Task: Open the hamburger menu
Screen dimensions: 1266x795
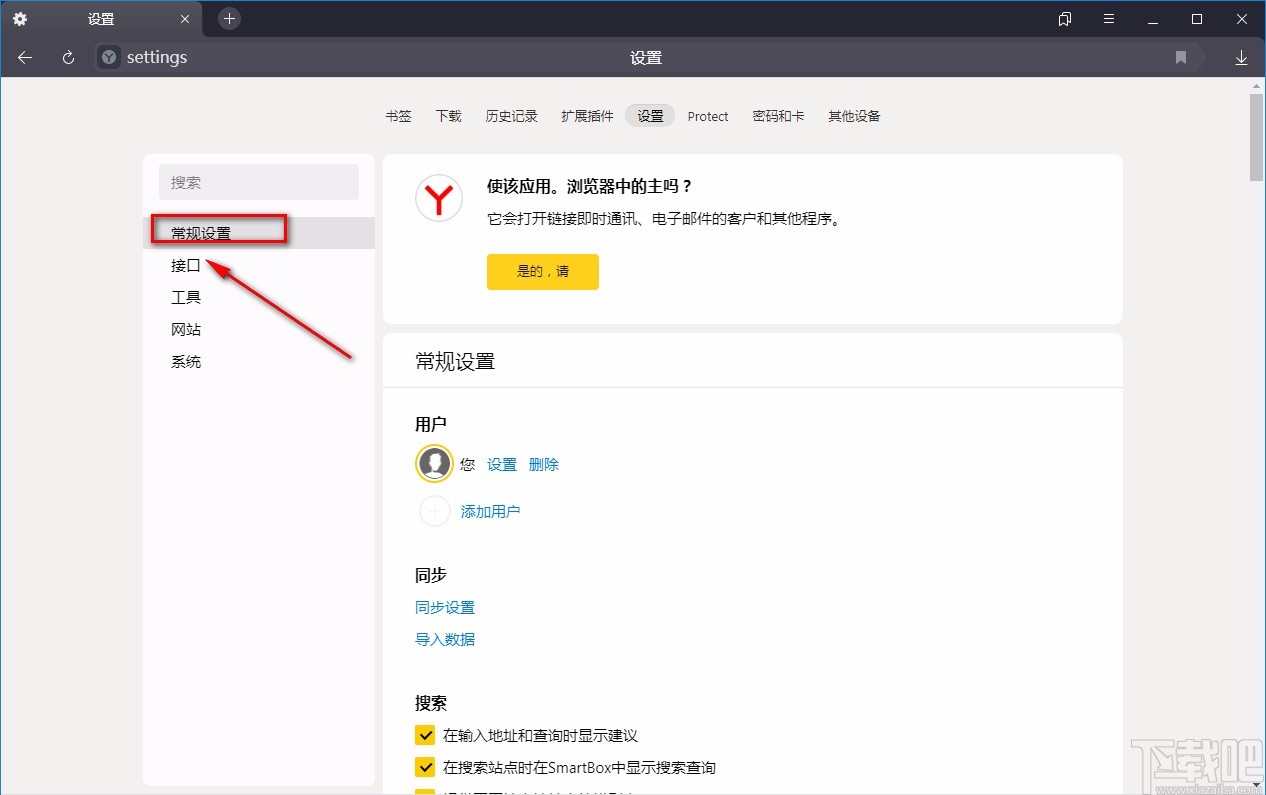Action: 1108,19
